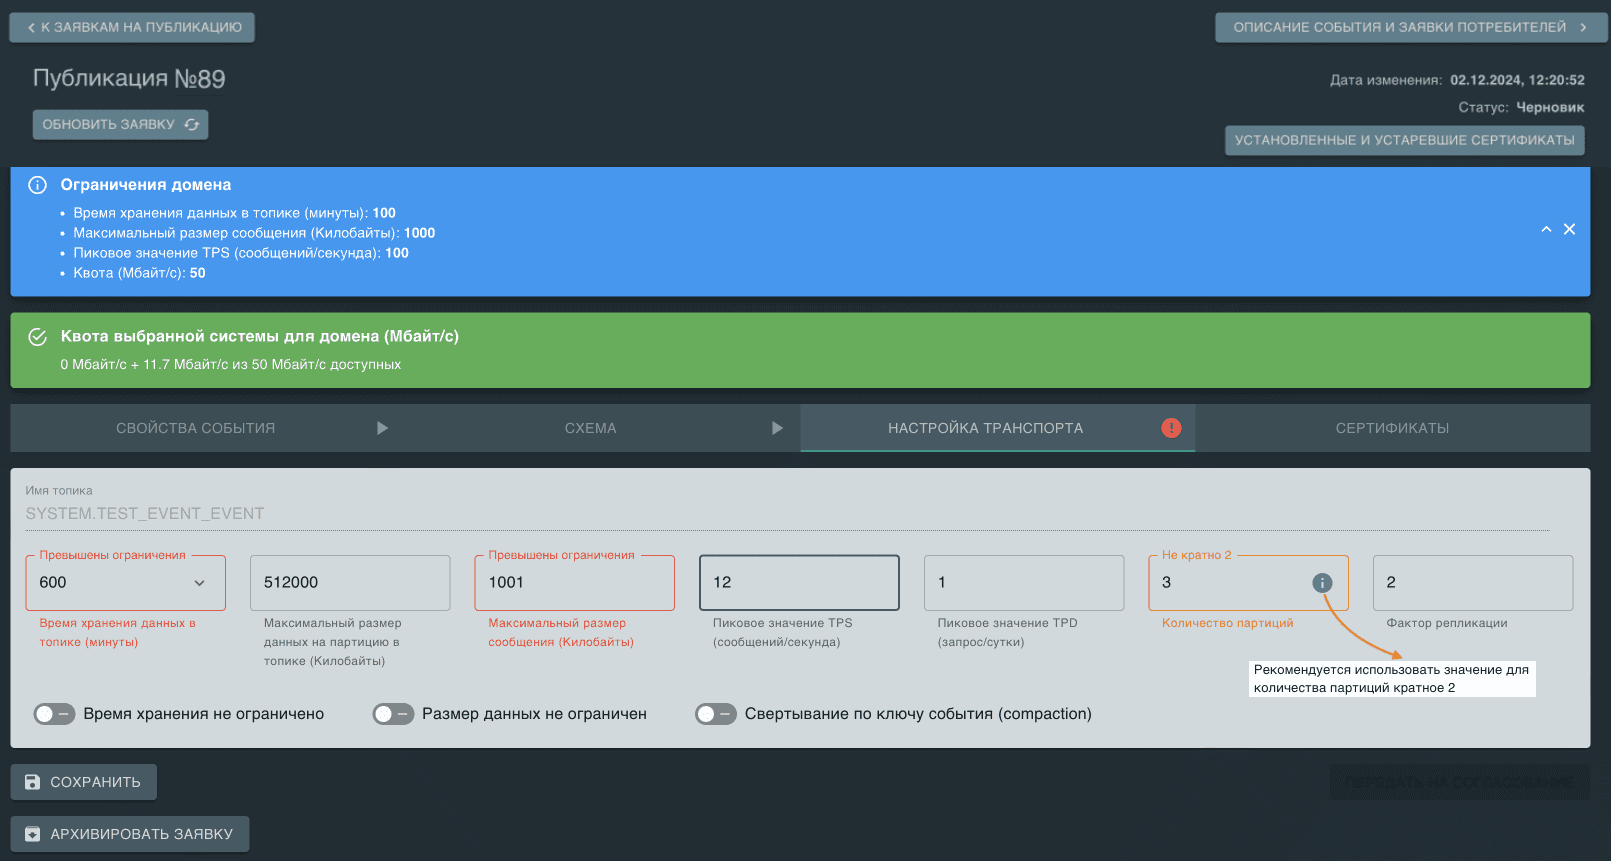1611x861 pixels.
Task: Open the Сертификаты tab
Action: click(1392, 428)
